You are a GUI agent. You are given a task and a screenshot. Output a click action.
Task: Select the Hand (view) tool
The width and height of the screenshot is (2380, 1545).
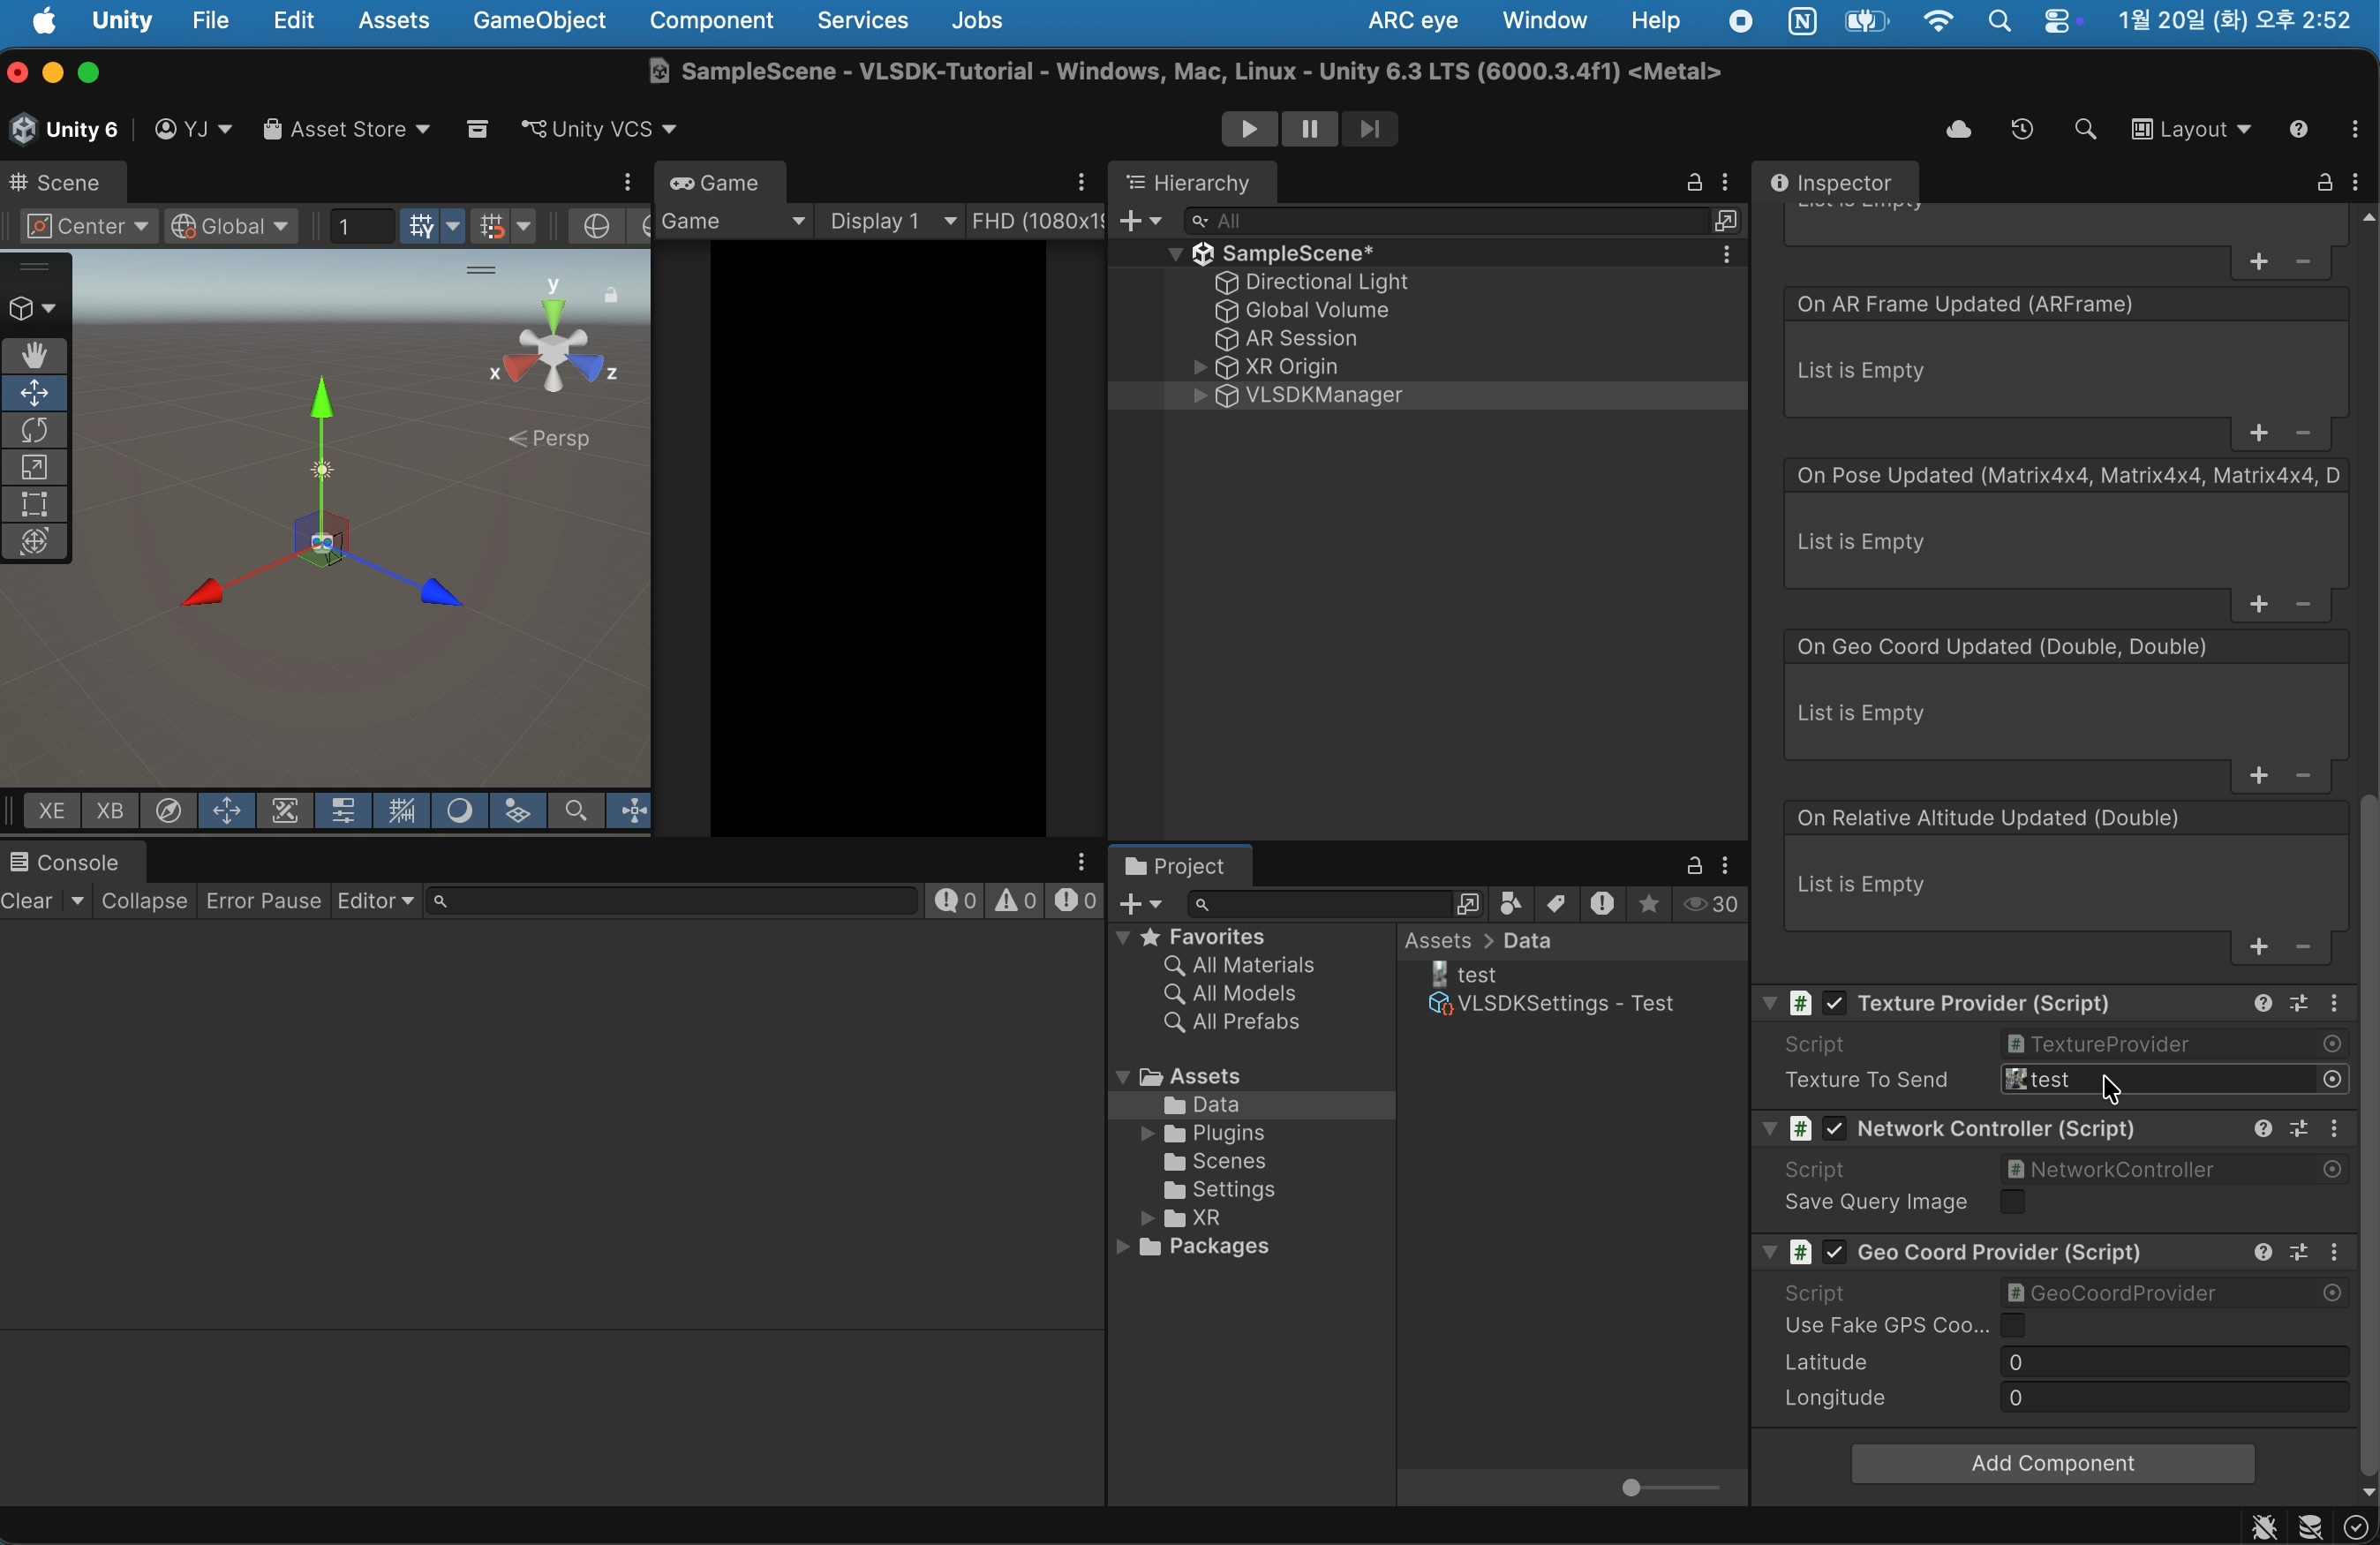(x=35, y=356)
